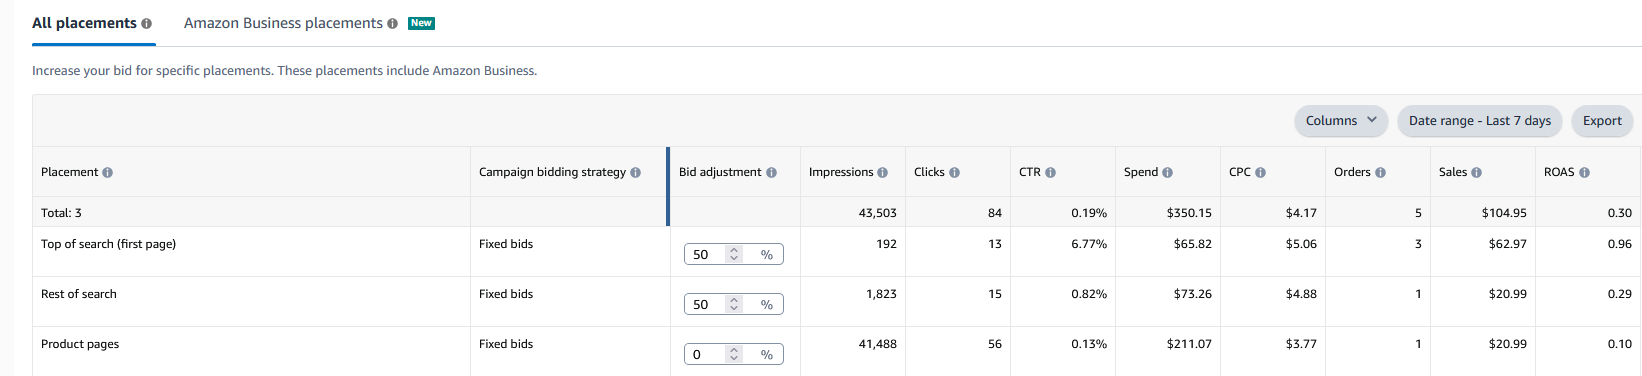Screen dimensions: 1642x376
Task: Switch to Amazon Business placements tab
Action: tap(283, 23)
